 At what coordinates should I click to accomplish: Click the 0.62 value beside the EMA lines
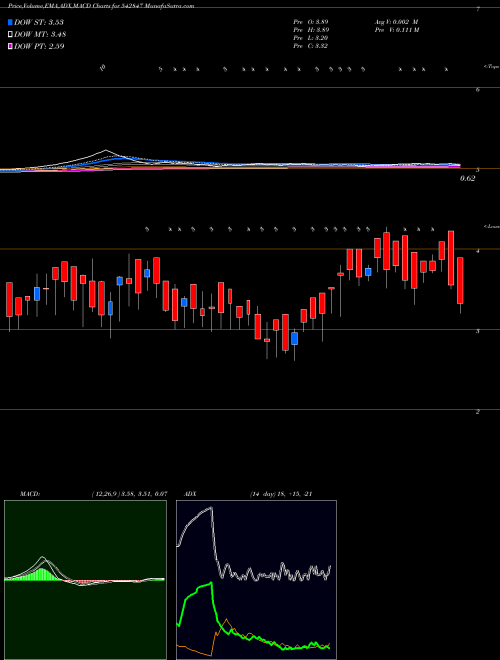click(467, 178)
